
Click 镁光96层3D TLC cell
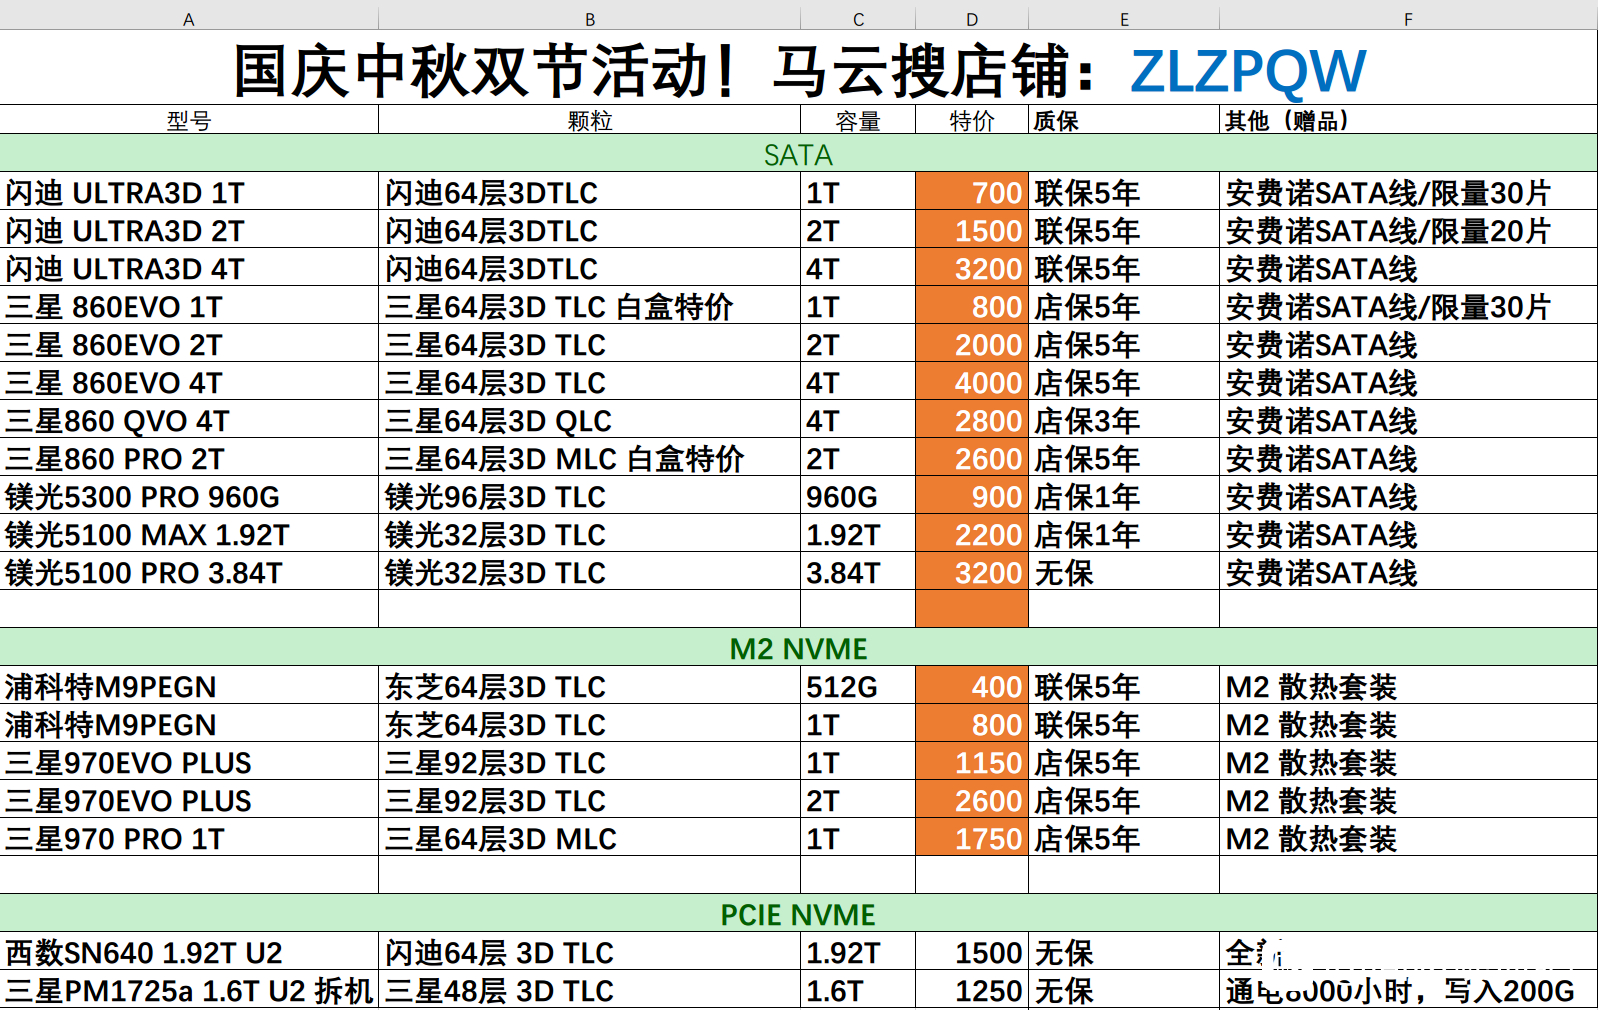point(589,496)
